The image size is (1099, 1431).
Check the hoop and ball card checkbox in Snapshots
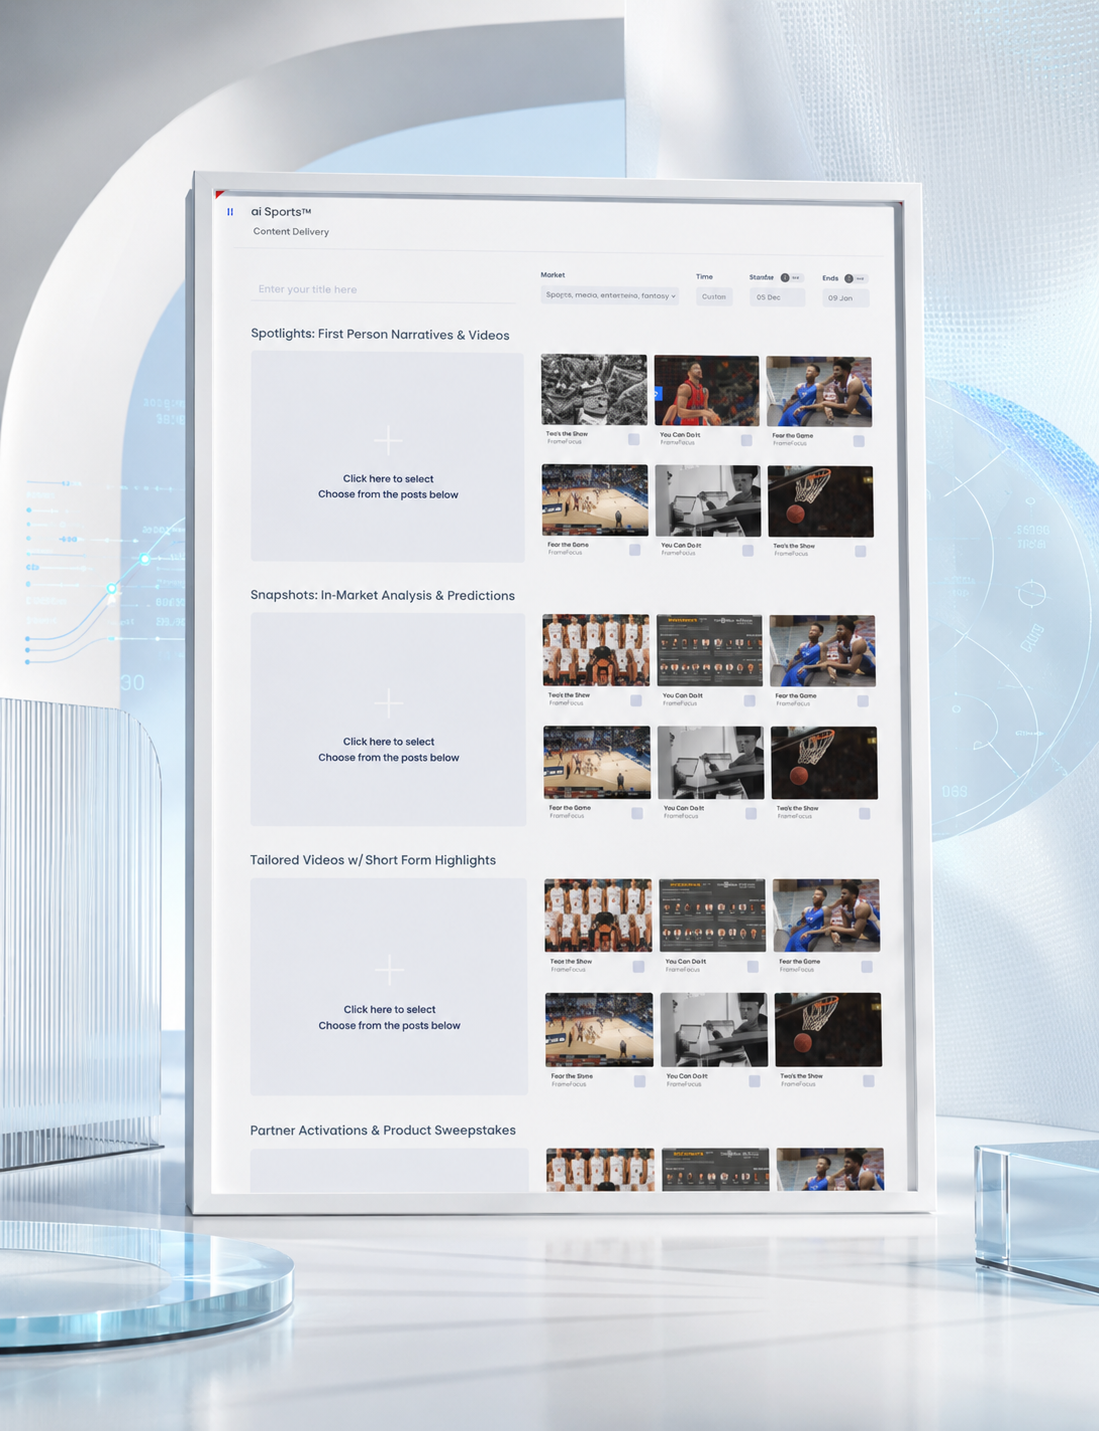point(865,814)
